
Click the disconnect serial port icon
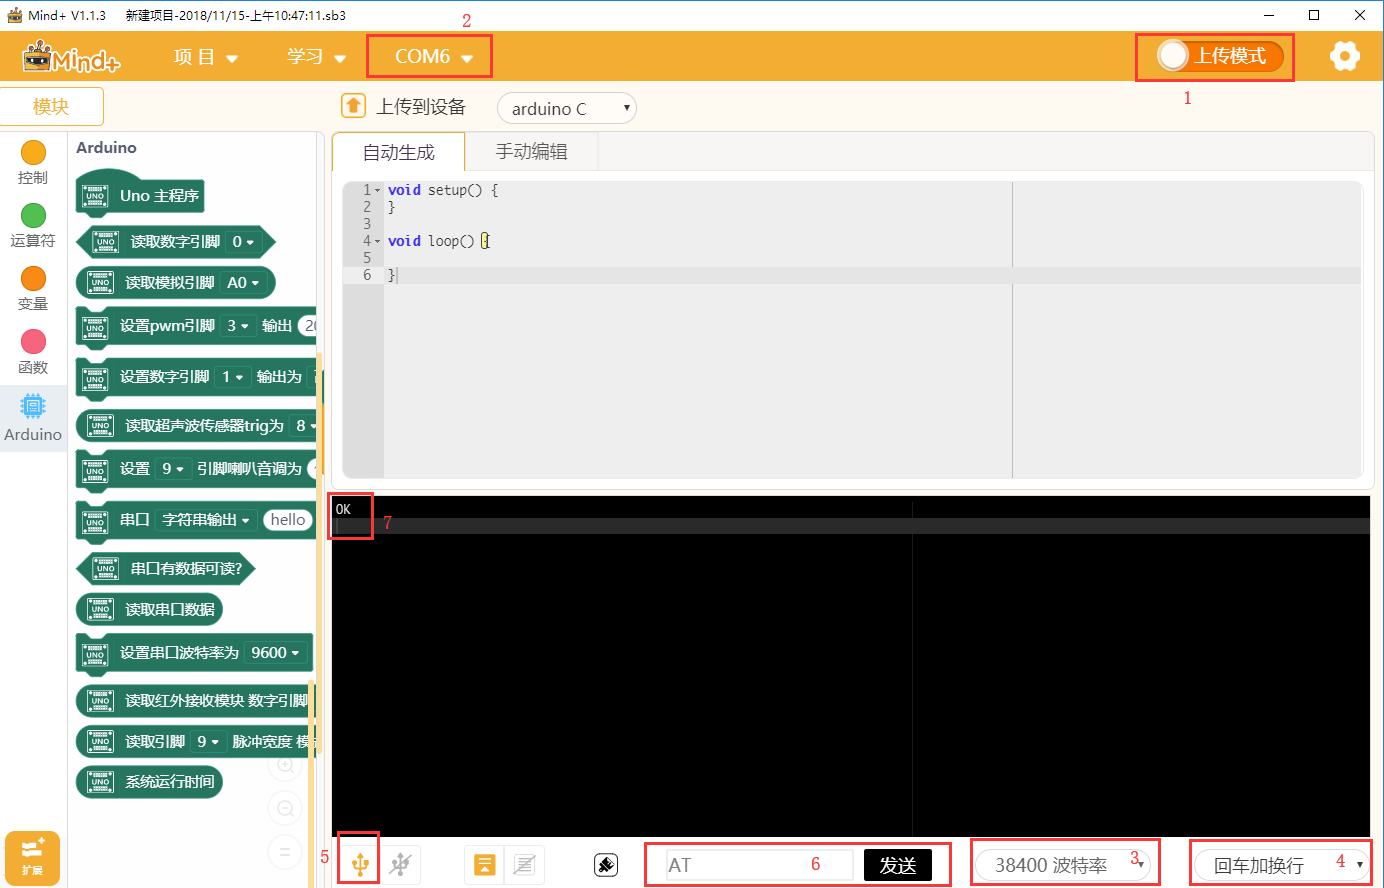[x=400, y=864]
